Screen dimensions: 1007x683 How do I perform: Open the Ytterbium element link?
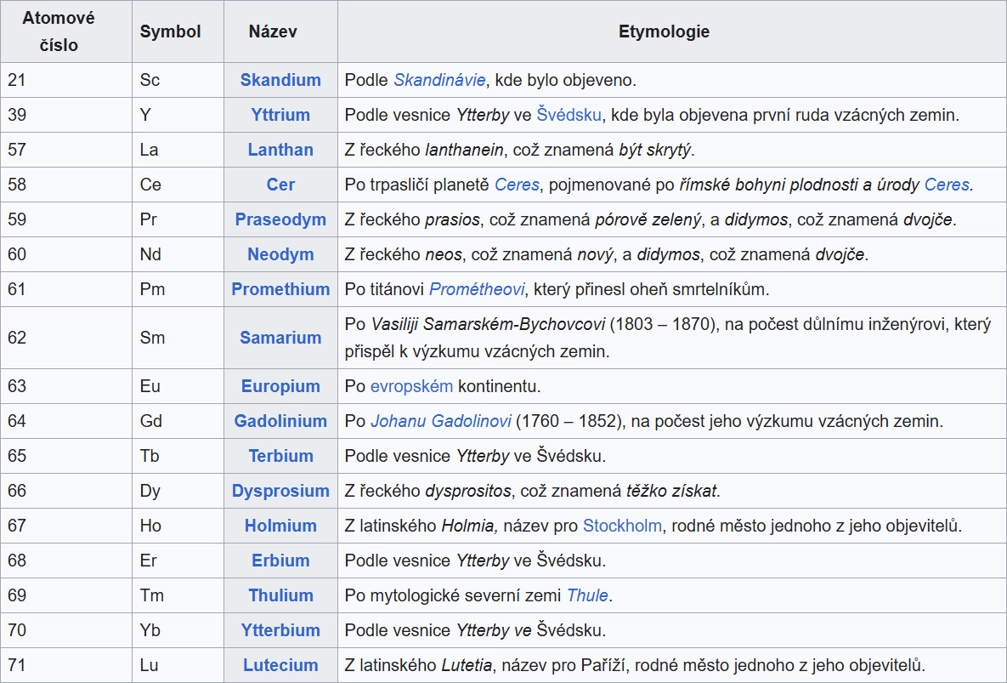point(280,630)
